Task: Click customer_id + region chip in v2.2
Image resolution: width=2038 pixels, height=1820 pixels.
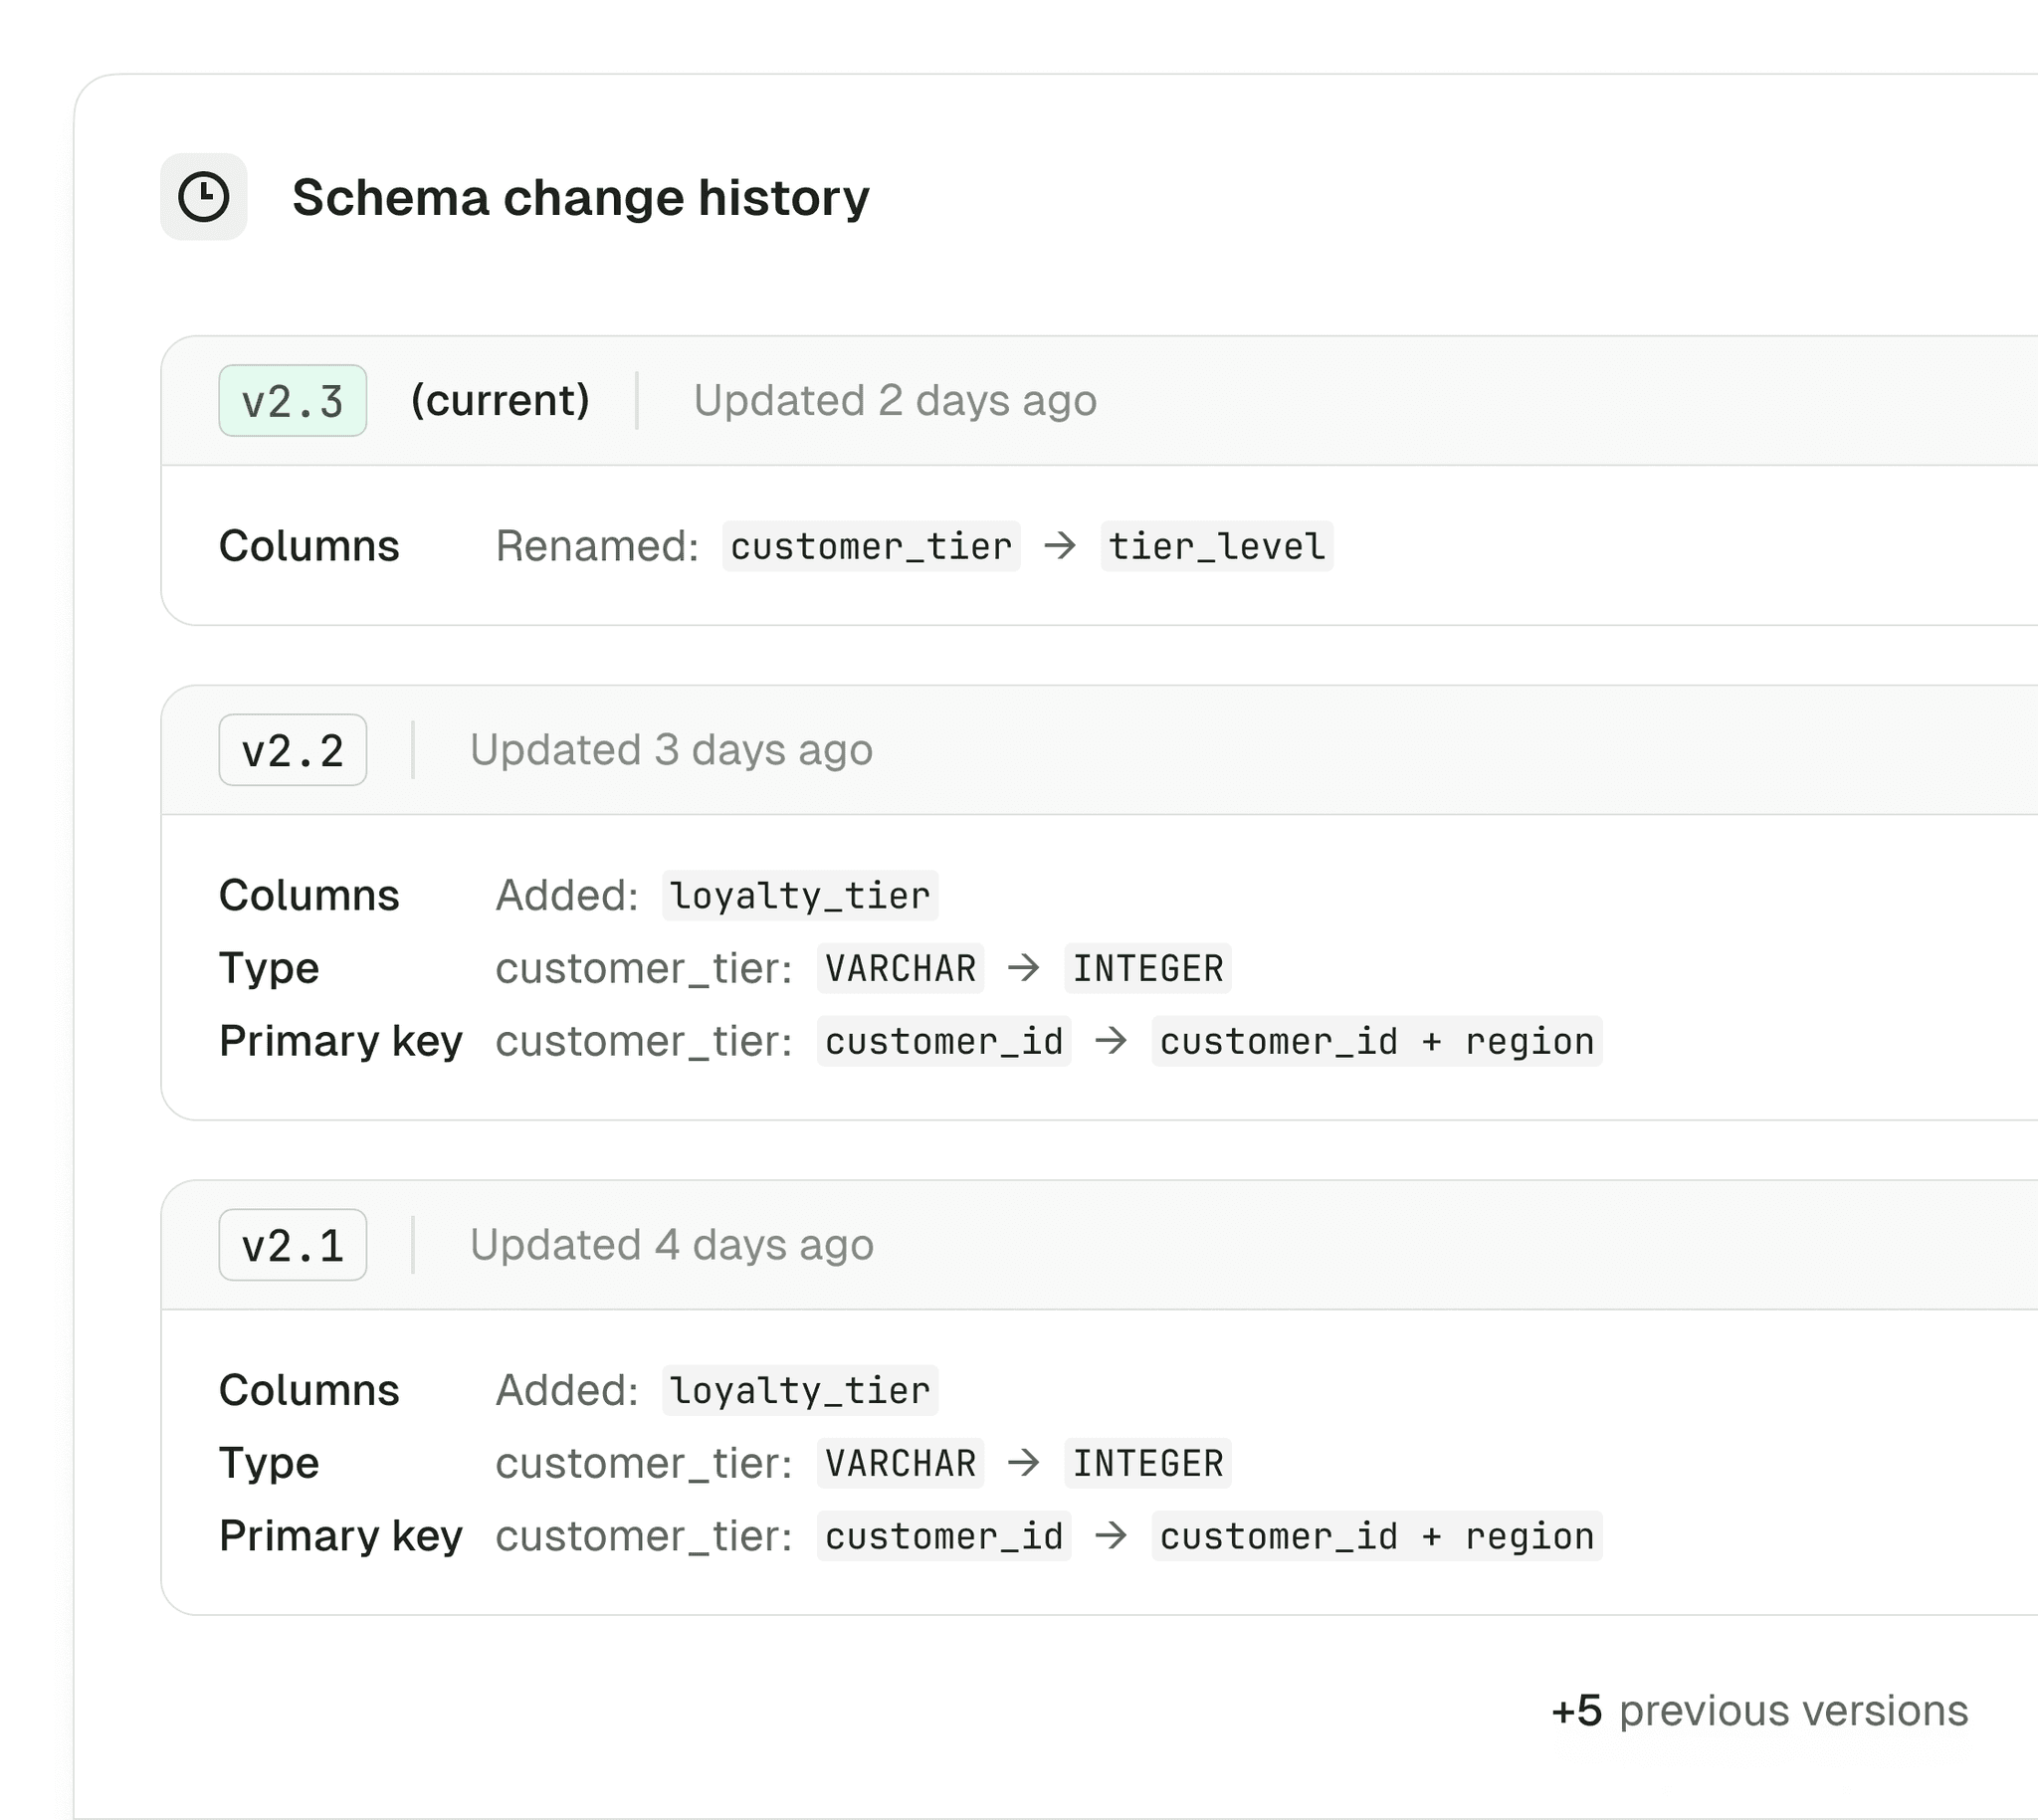Action: pyautogui.click(x=1376, y=1041)
